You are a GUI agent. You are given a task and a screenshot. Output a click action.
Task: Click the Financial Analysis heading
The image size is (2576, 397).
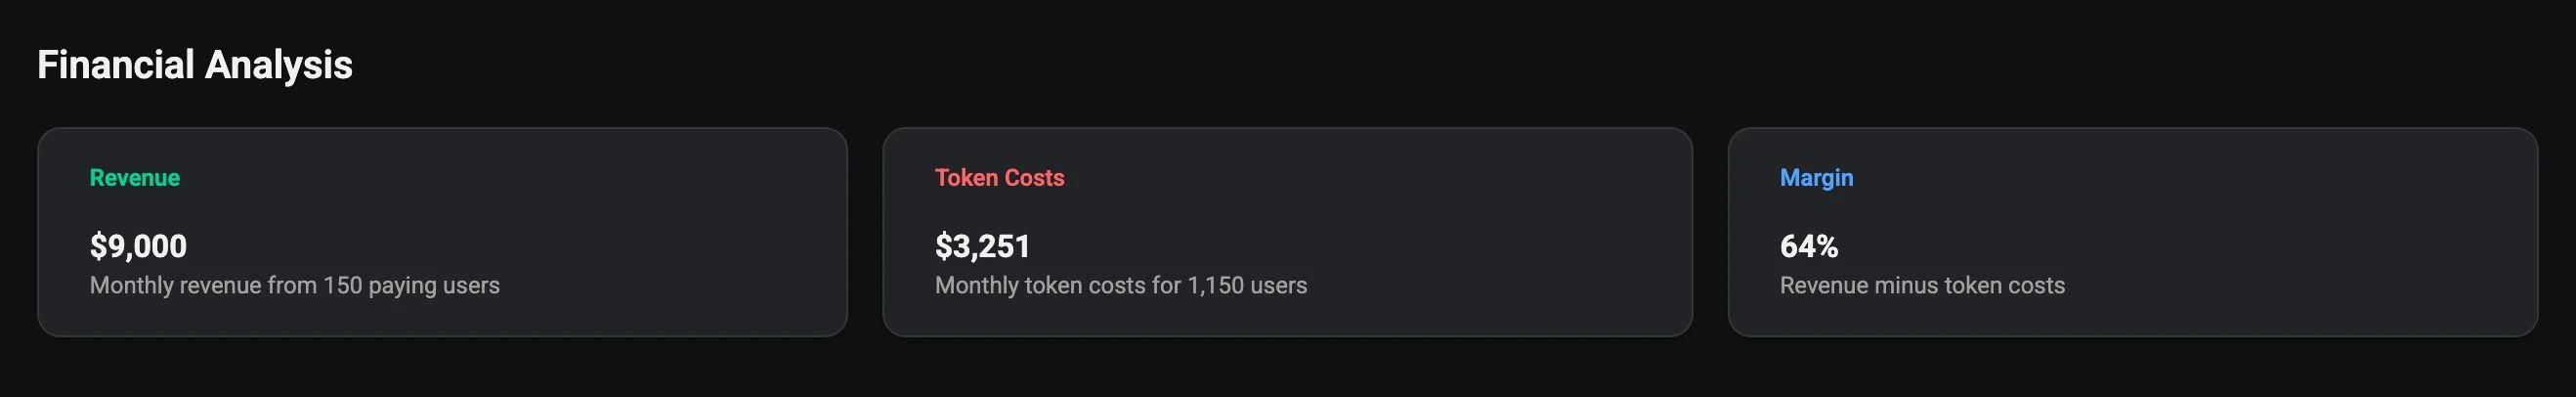tap(195, 65)
